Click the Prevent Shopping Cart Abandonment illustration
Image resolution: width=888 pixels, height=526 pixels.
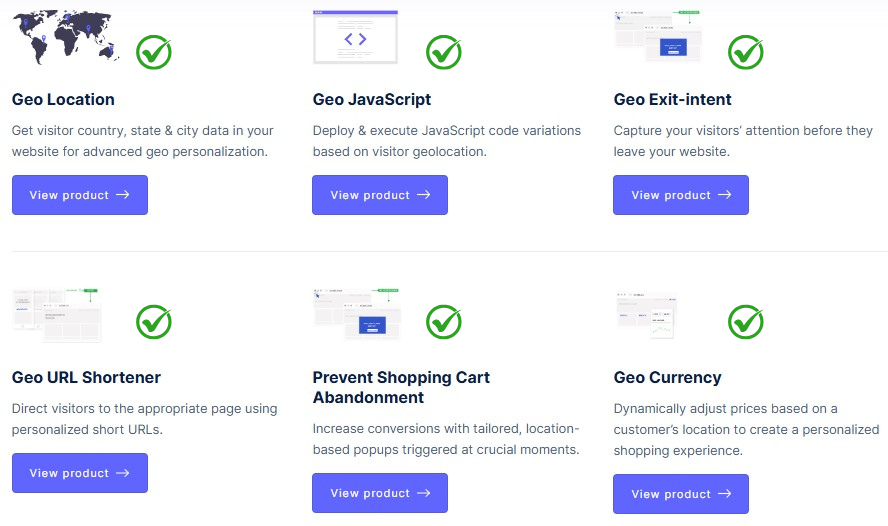(x=357, y=314)
